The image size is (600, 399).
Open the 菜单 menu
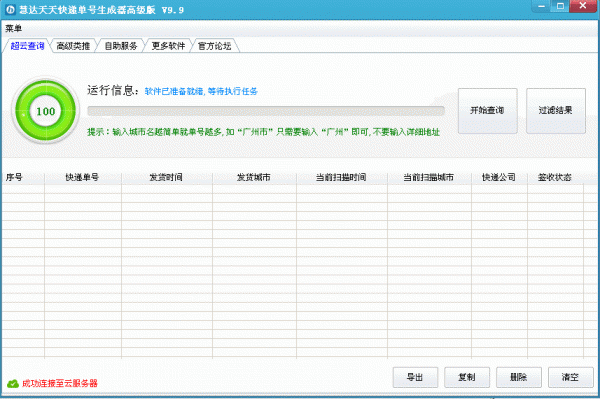tap(13, 28)
